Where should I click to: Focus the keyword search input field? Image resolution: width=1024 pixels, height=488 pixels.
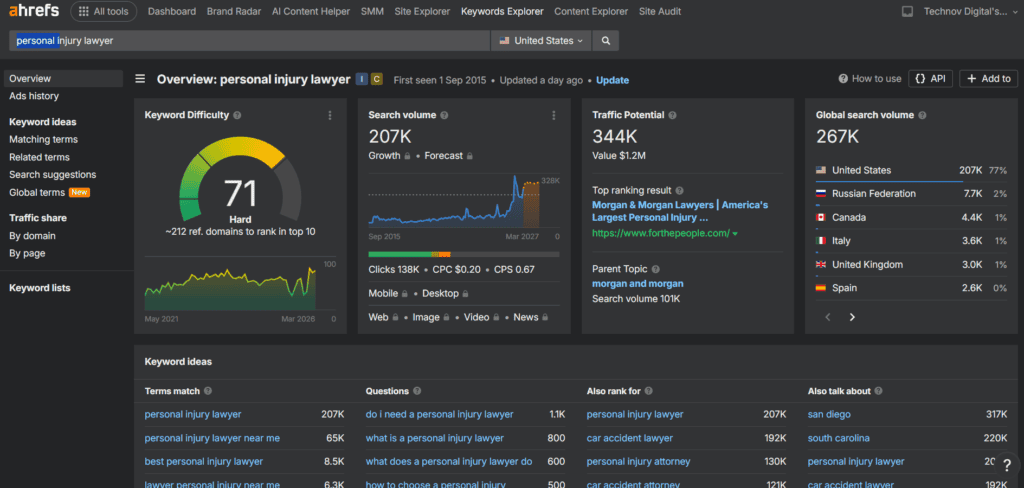click(x=250, y=41)
